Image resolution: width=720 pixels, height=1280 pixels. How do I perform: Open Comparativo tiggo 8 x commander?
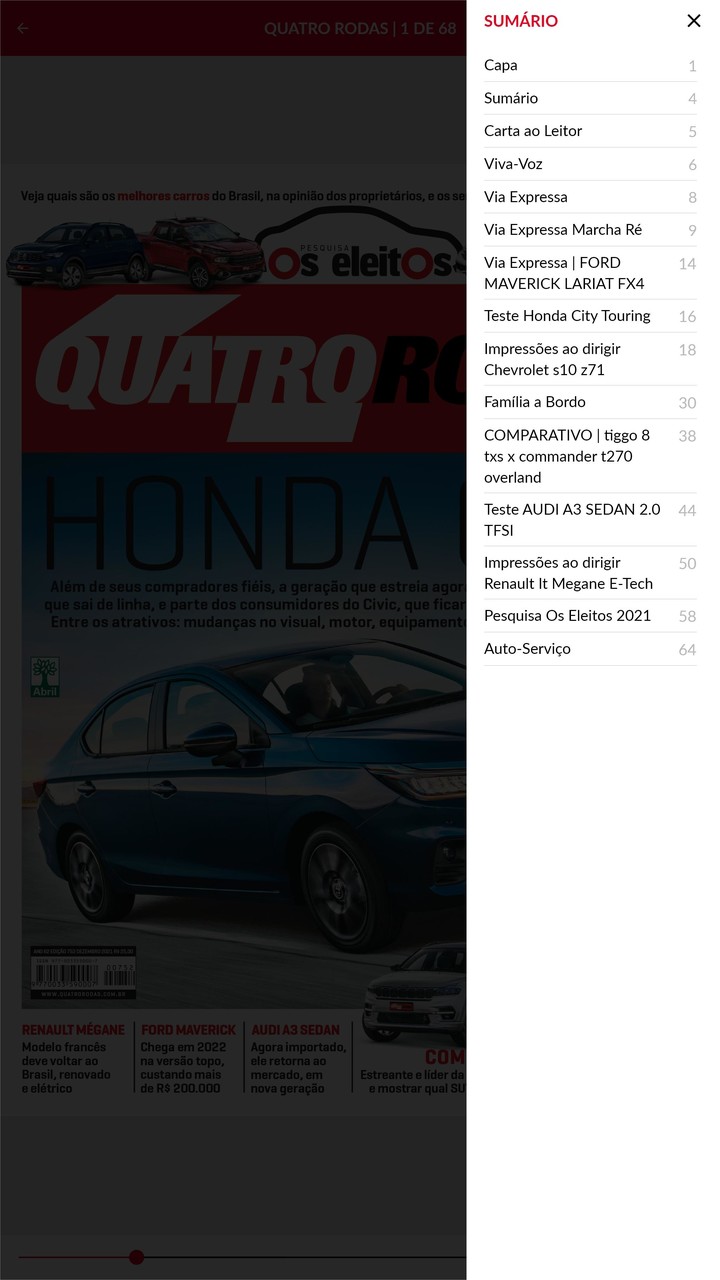[590, 456]
